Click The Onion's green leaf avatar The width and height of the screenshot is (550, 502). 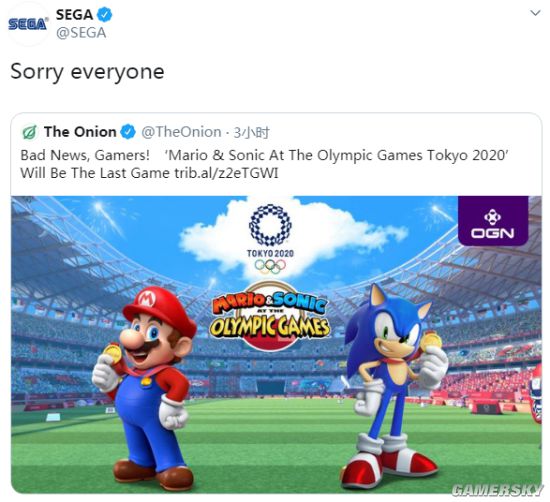29,132
